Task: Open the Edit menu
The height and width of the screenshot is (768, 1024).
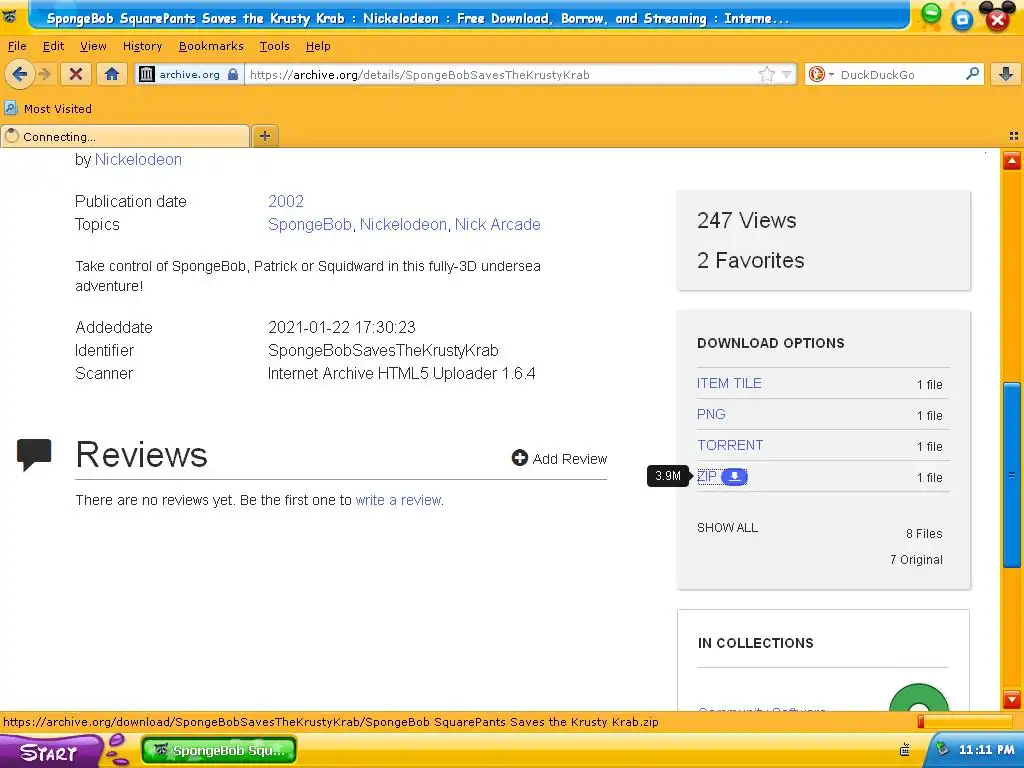Action: (x=54, y=46)
